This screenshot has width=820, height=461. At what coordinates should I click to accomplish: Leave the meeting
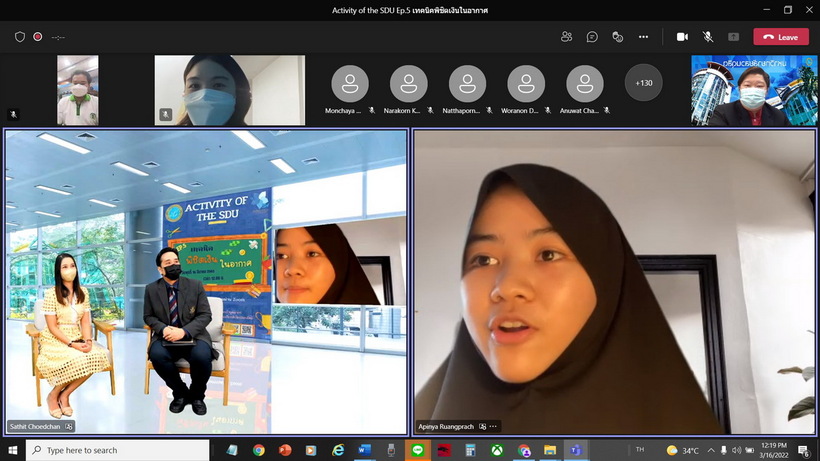(781, 37)
